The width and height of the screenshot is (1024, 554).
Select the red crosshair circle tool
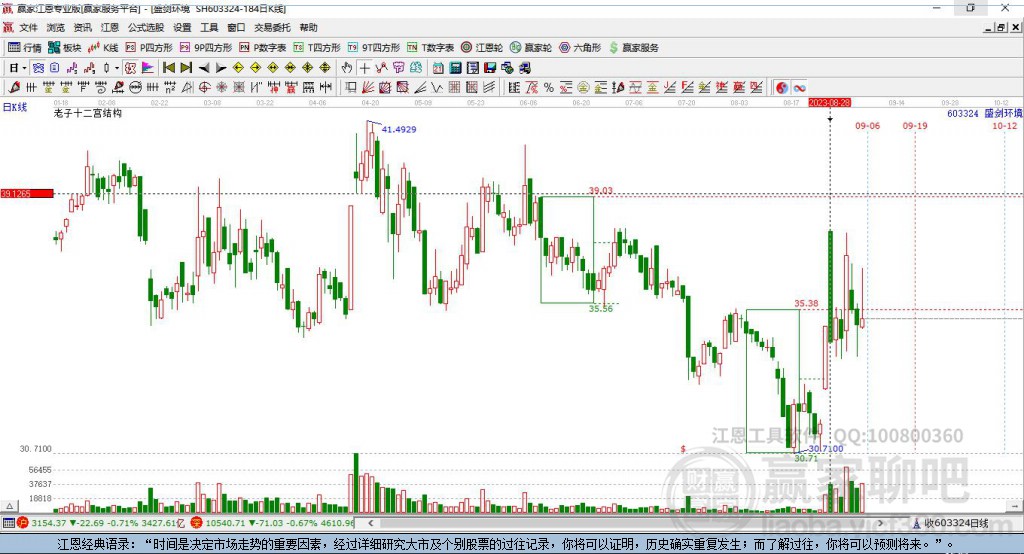pos(204,88)
